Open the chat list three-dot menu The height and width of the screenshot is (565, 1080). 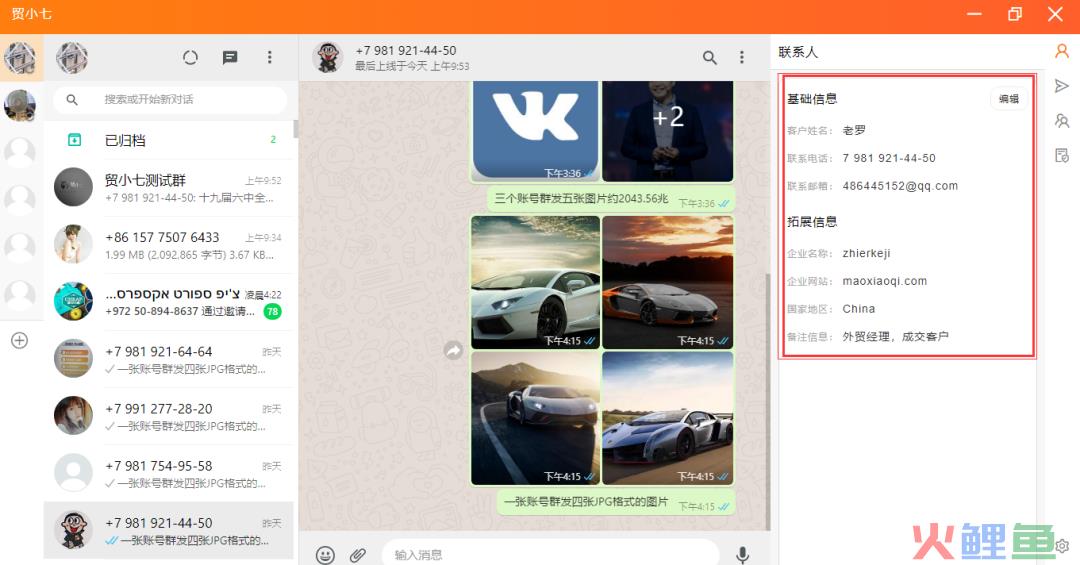pyautogui.click(x=269, y=57)
